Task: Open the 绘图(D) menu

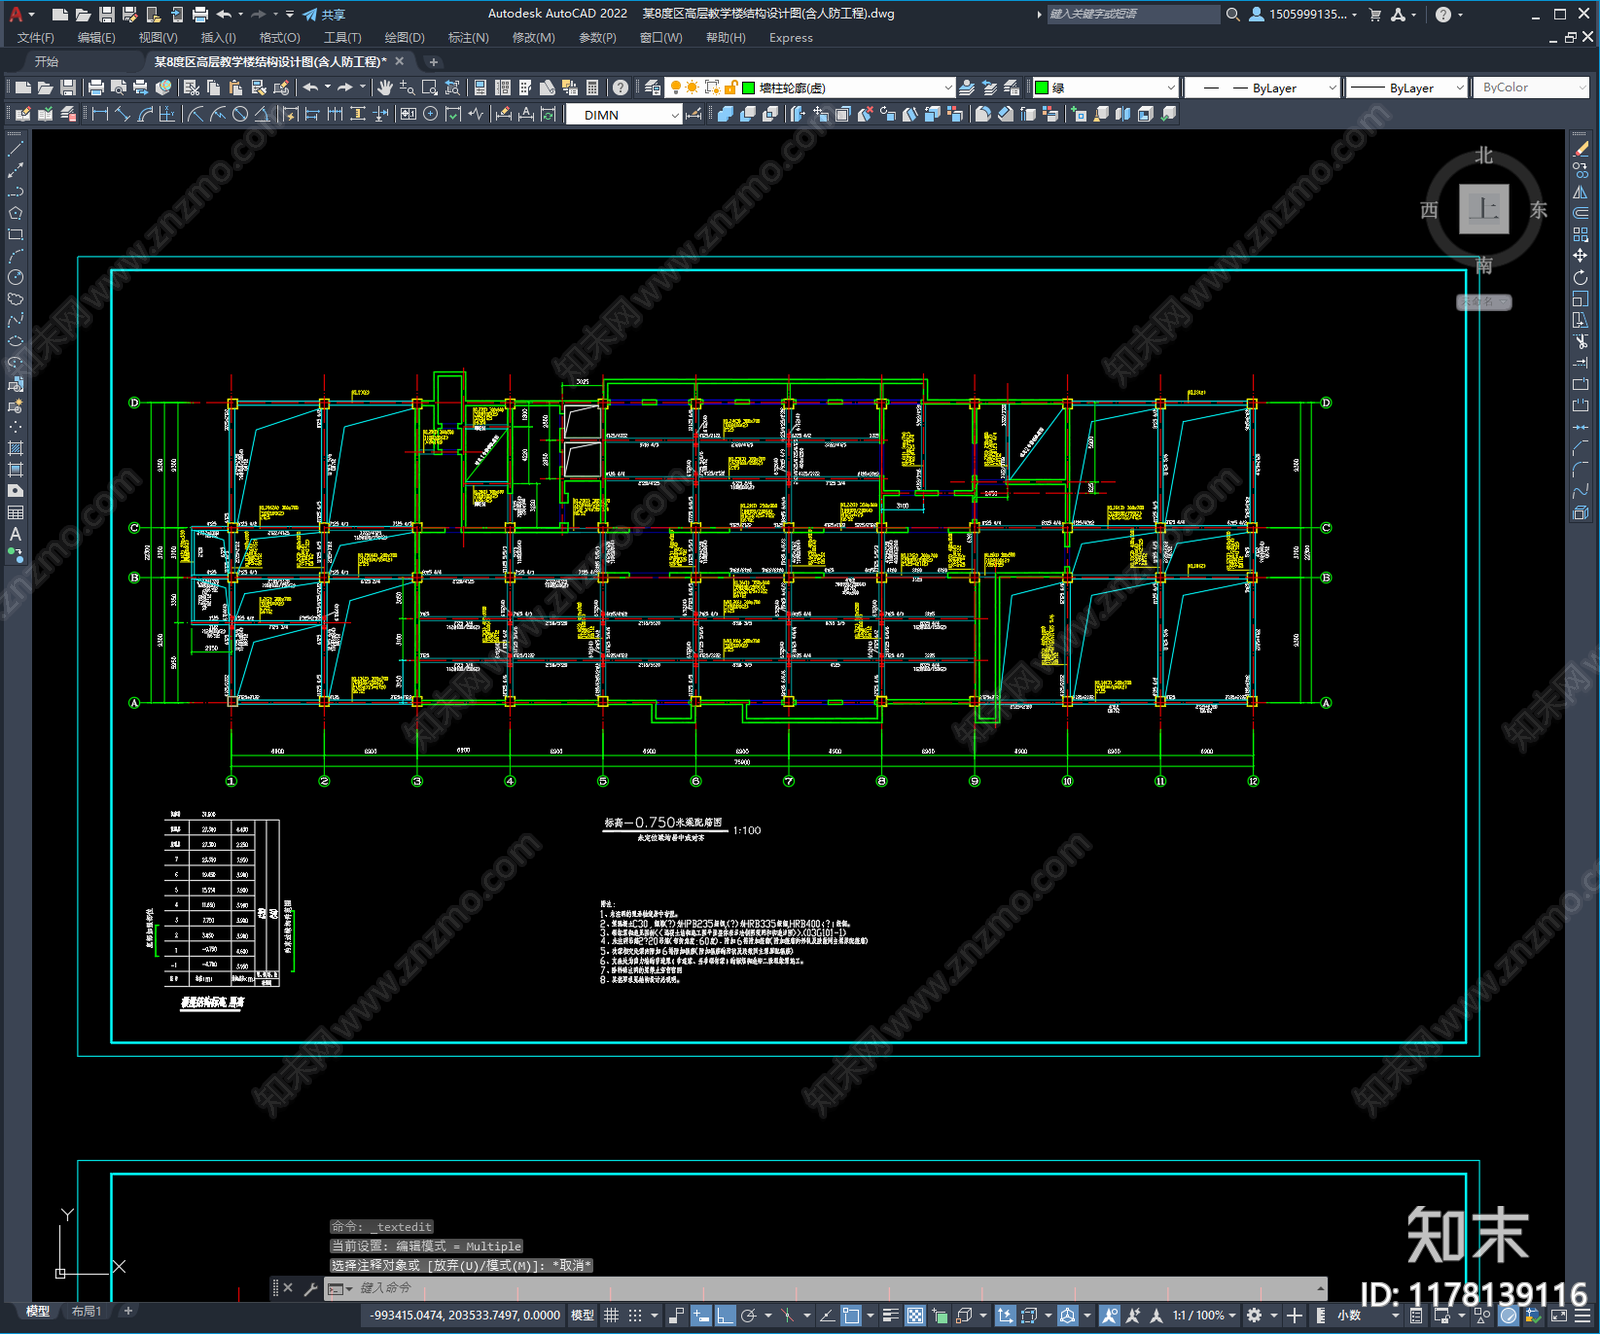Action: click(x=404, y=38)
